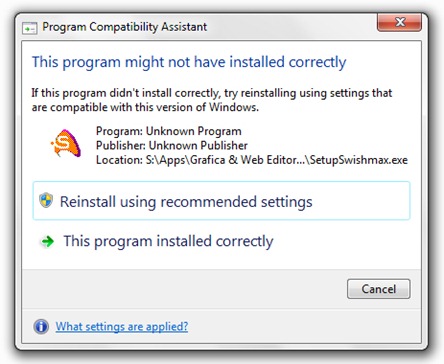
Task: Open the What settings are applied link
Action: 122,326
